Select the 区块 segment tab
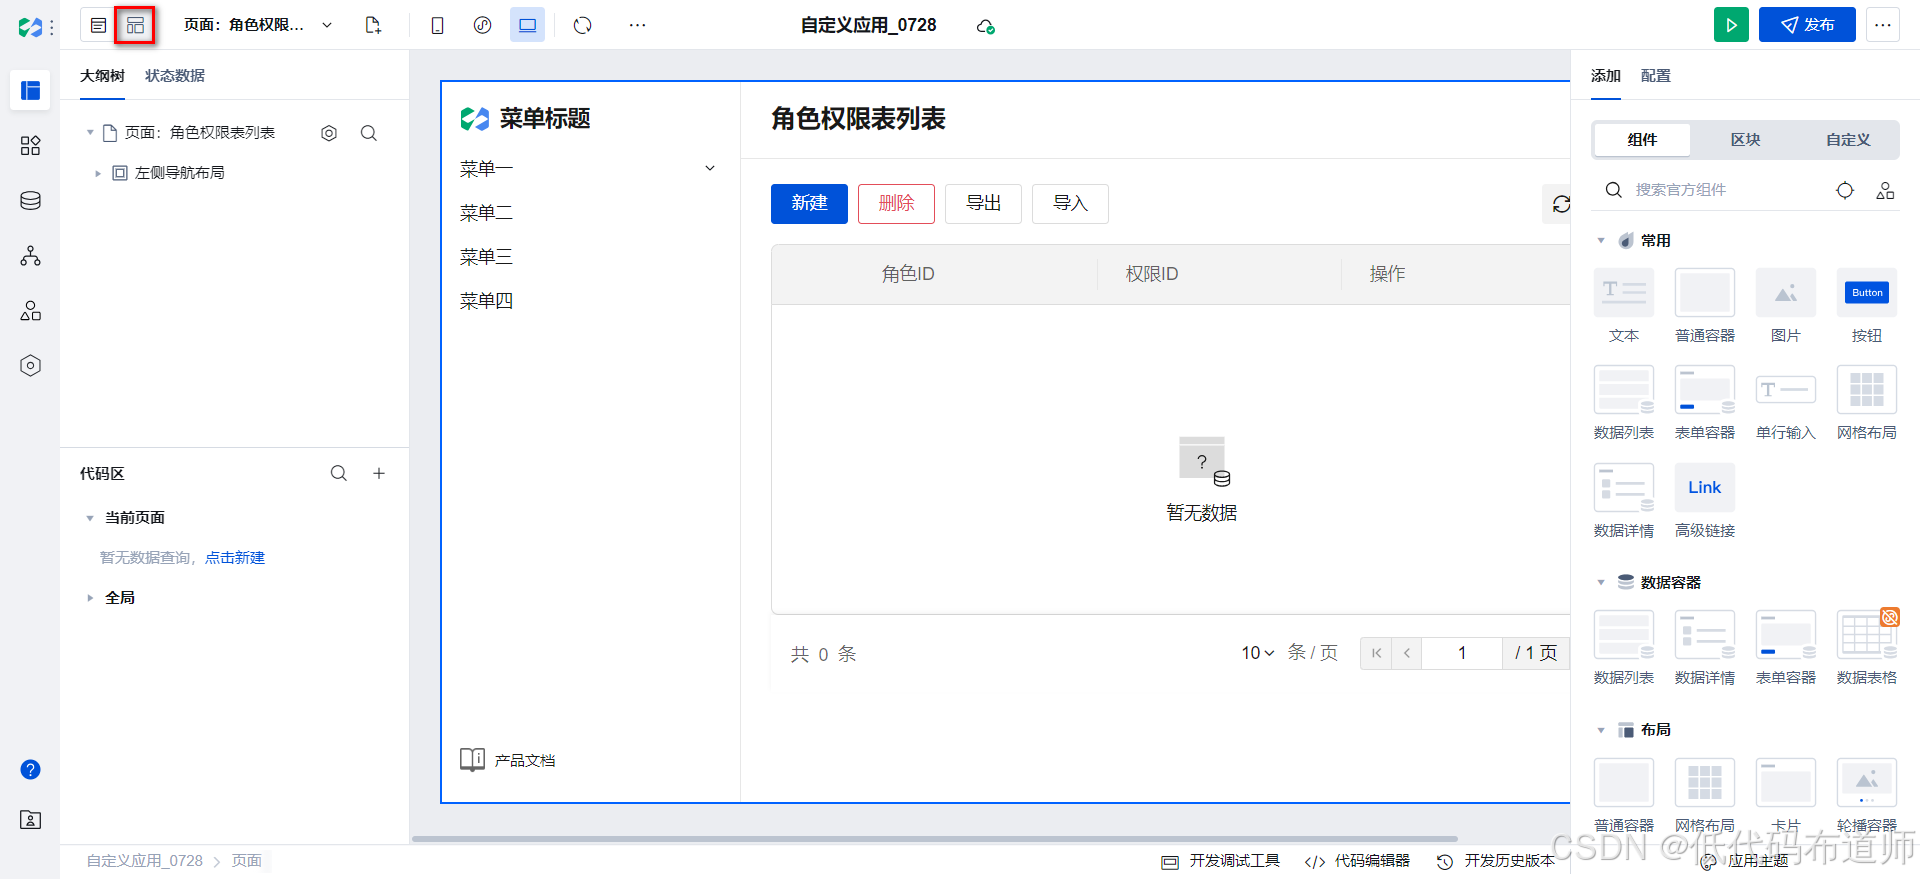Screen dimensions: 1920x879 pos(1745,140)
